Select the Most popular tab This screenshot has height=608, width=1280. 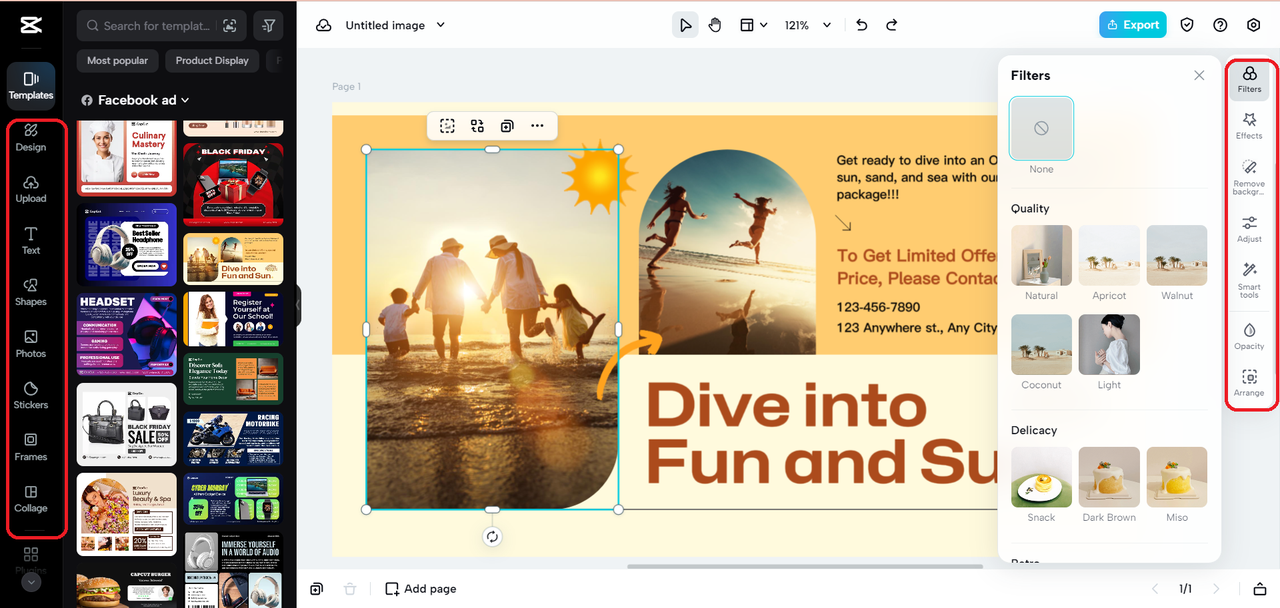(x=117, y=61)
